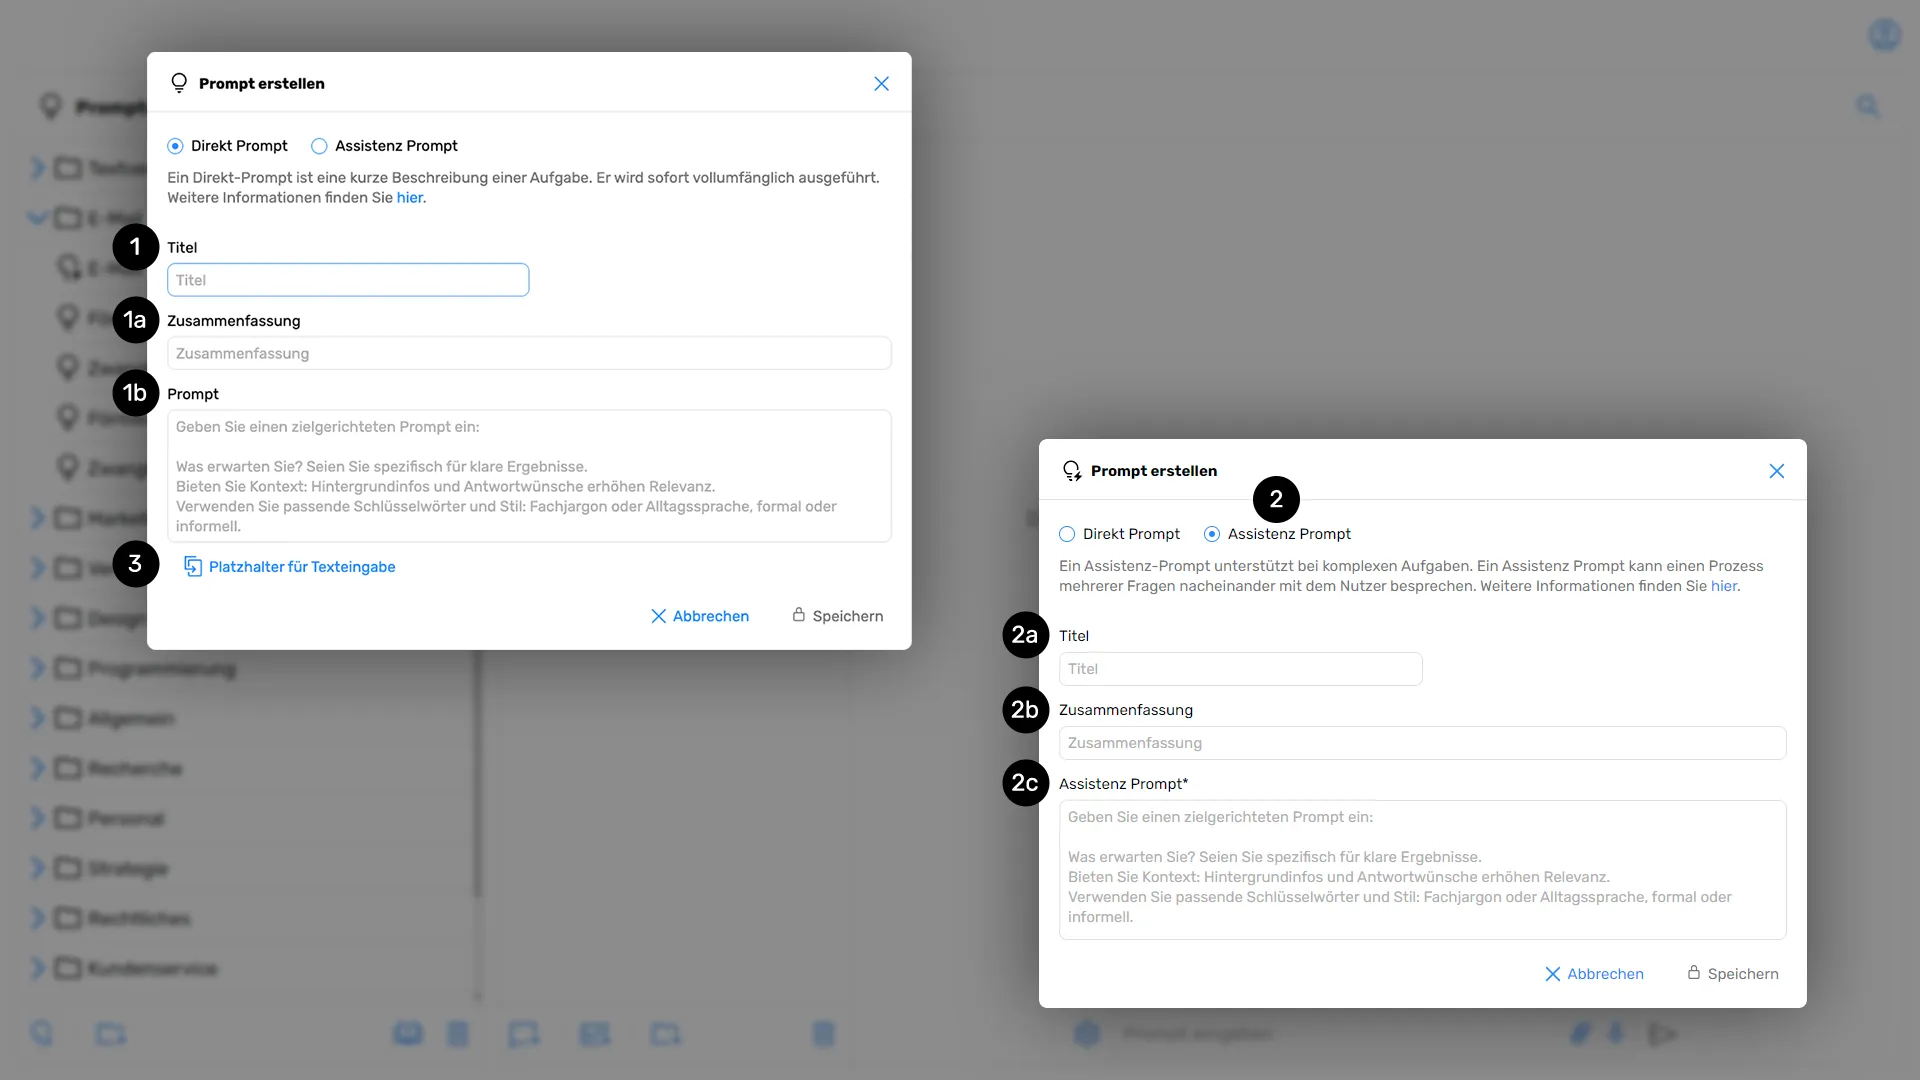Click the X icon beside left Abbrechen

point(658,616)
